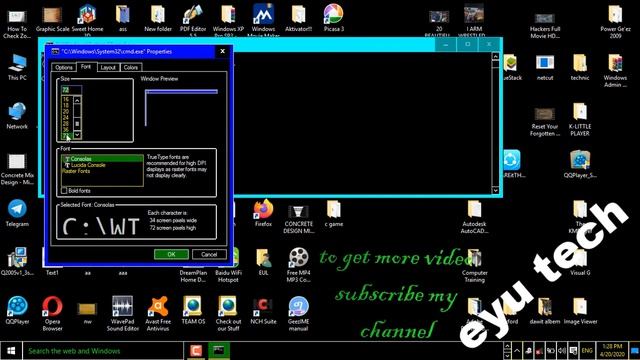
Task: Select font size 36 in list
Action: pyautogui.click(x=67, y=130)
